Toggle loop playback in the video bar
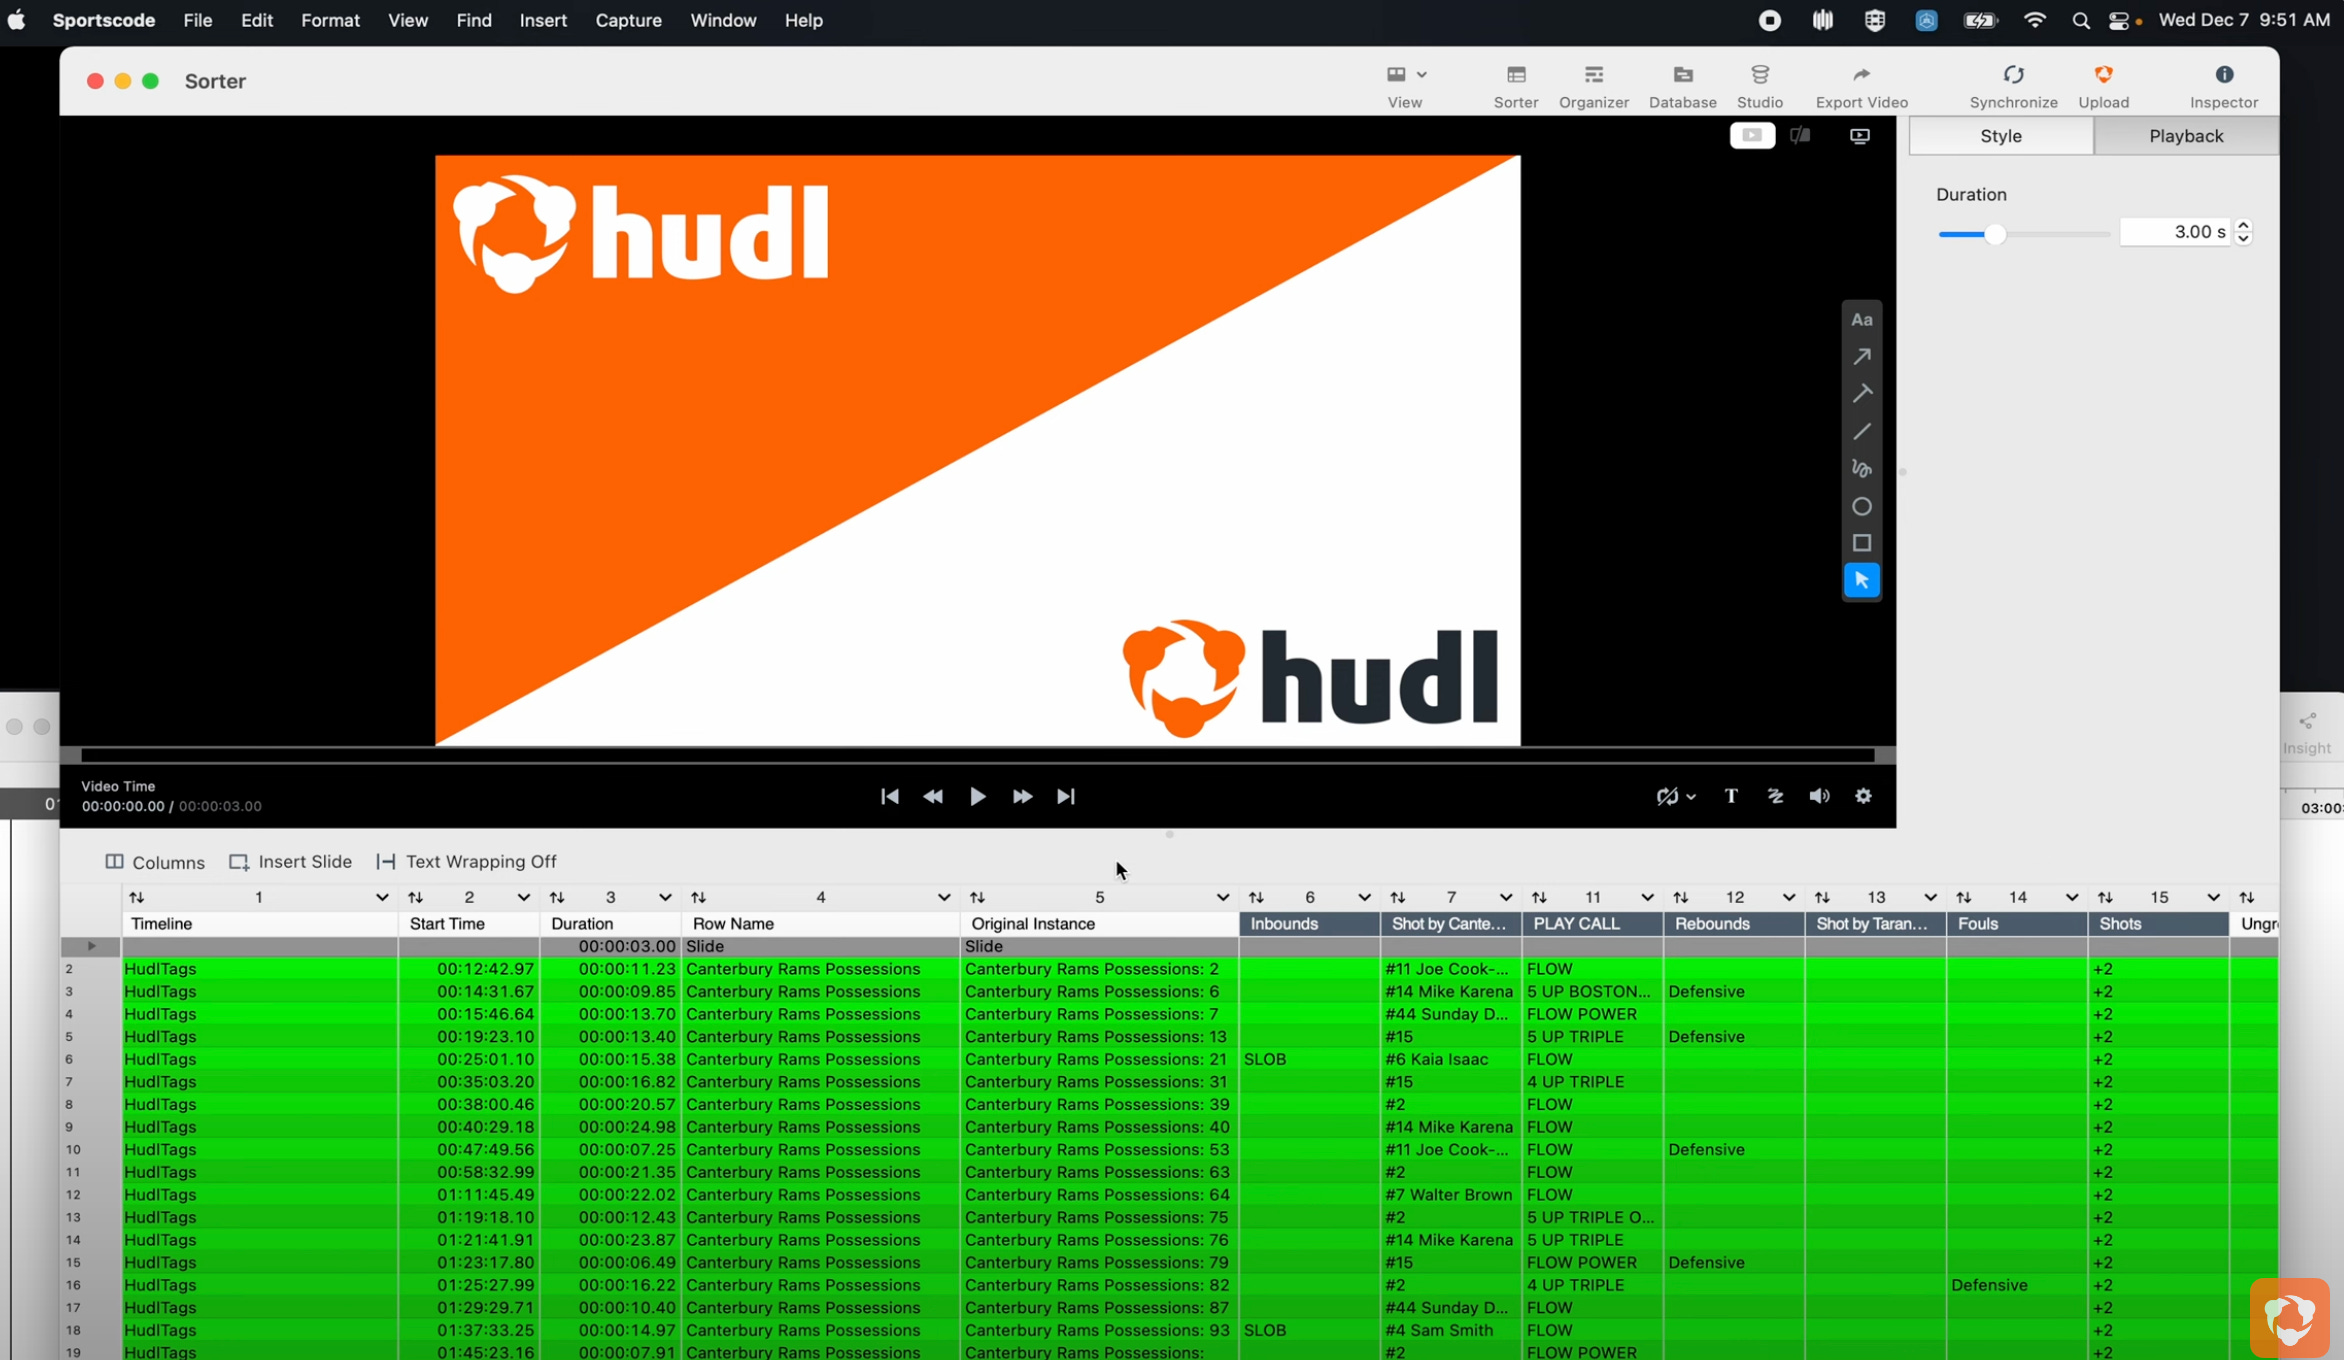 click(x=1669, y=796)
